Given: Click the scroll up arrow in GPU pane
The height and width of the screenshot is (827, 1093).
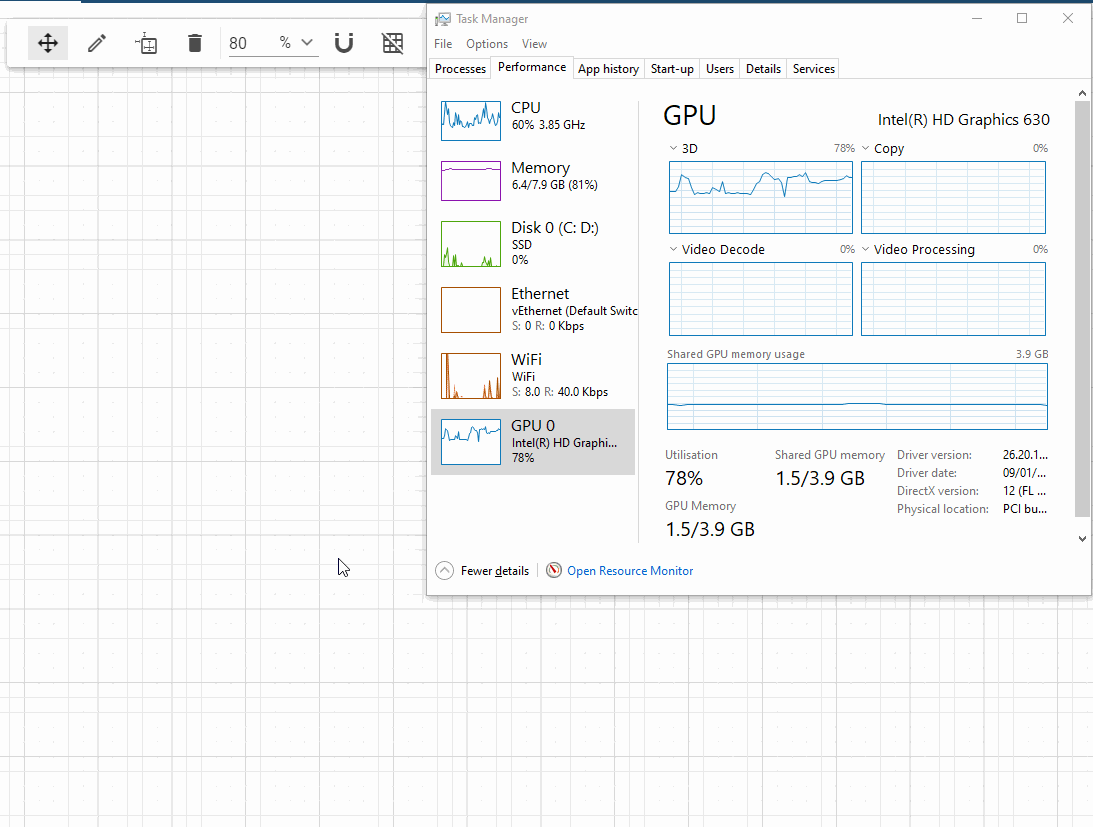Looking at the screenshot, I should point(1082,93).
